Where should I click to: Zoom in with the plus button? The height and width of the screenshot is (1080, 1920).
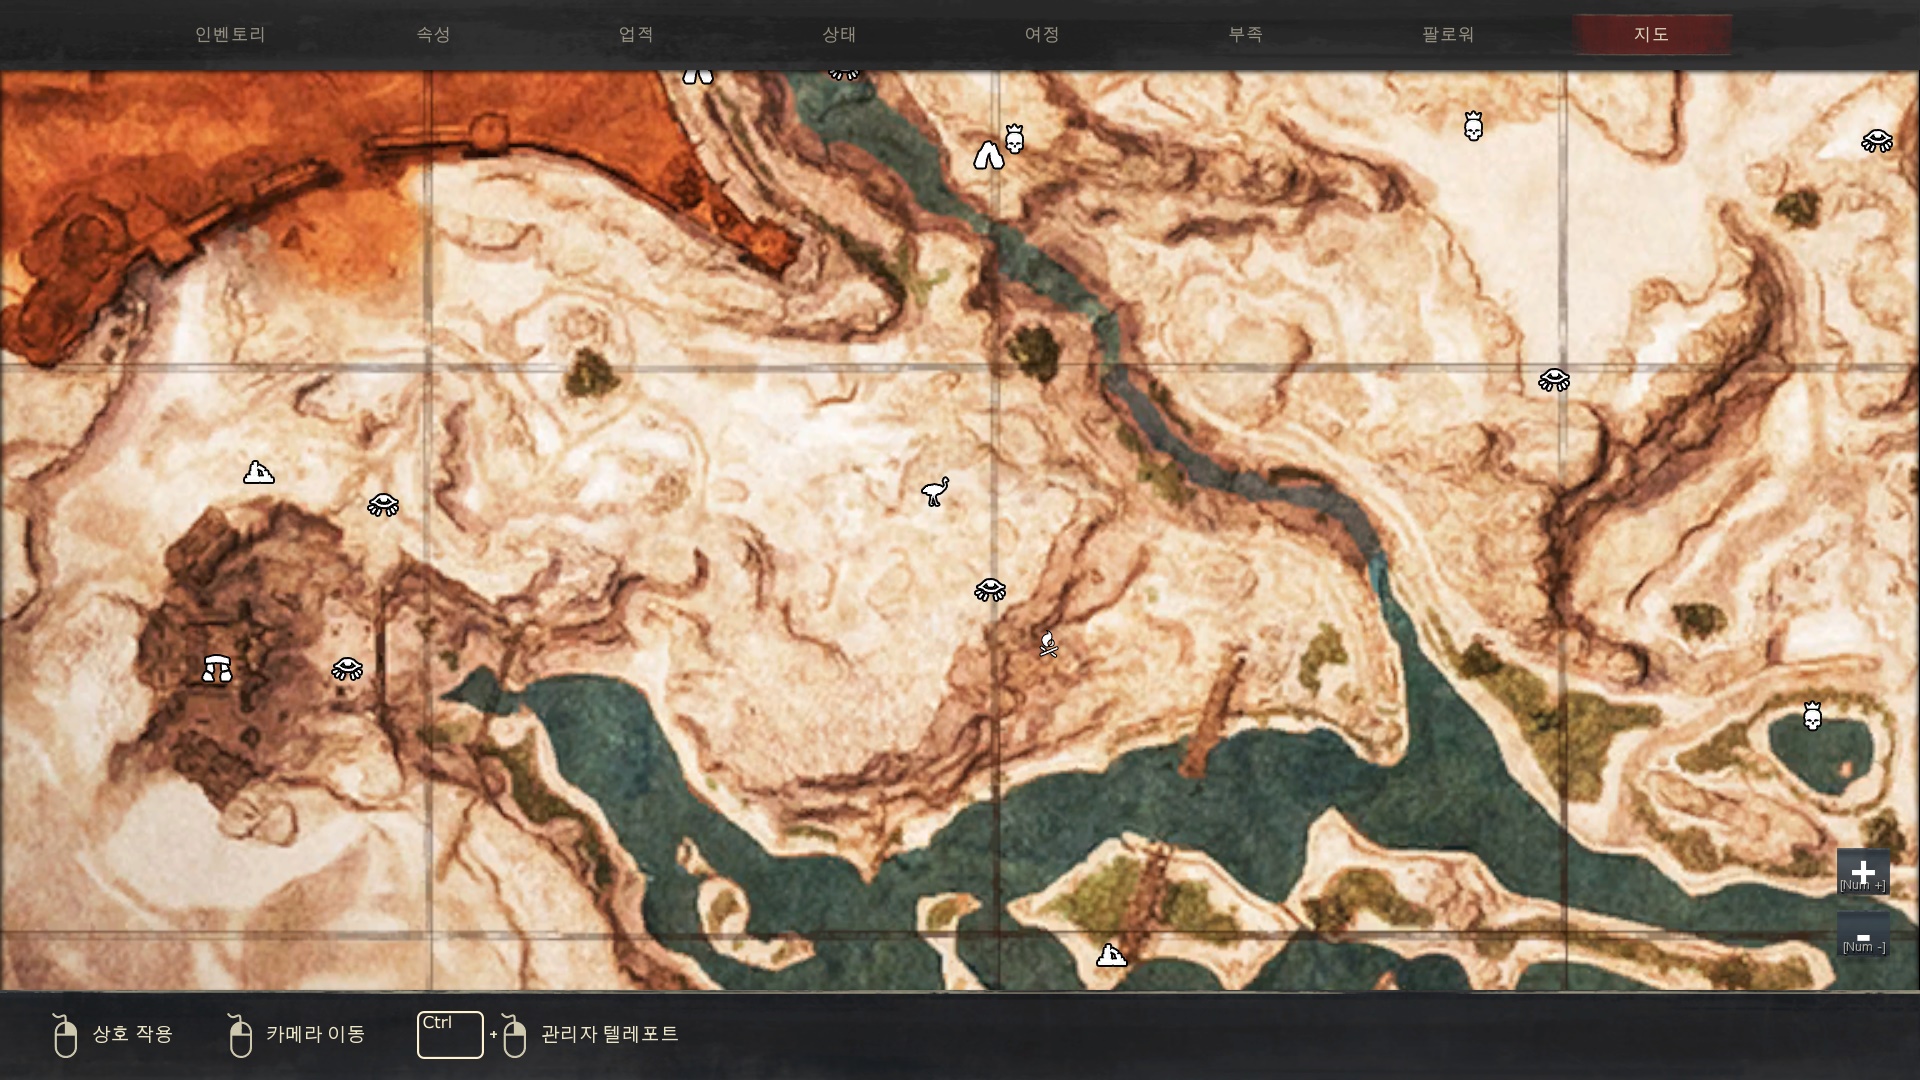[1862, 872]
